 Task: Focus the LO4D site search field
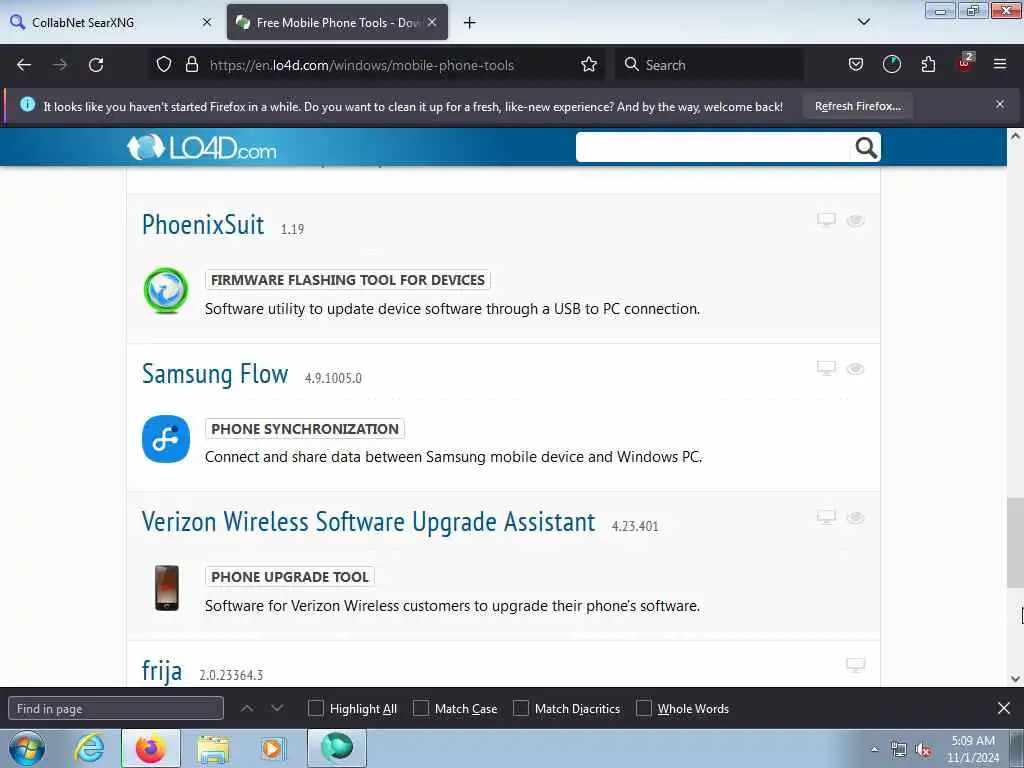point(715,148)
